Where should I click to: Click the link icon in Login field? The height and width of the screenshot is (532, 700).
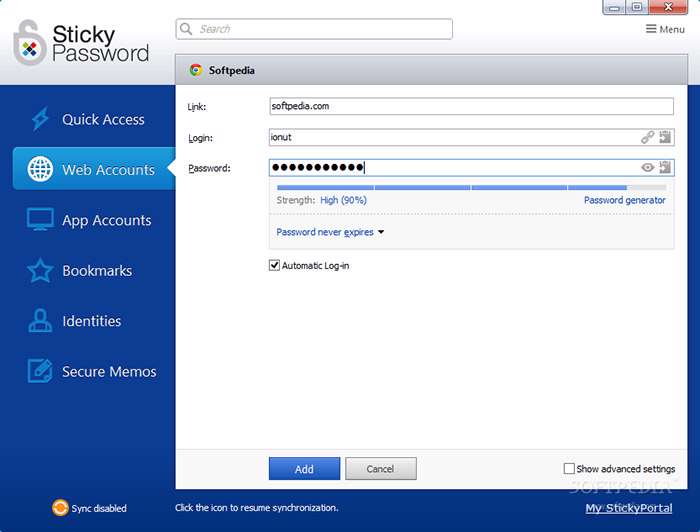tap(647, 138)
